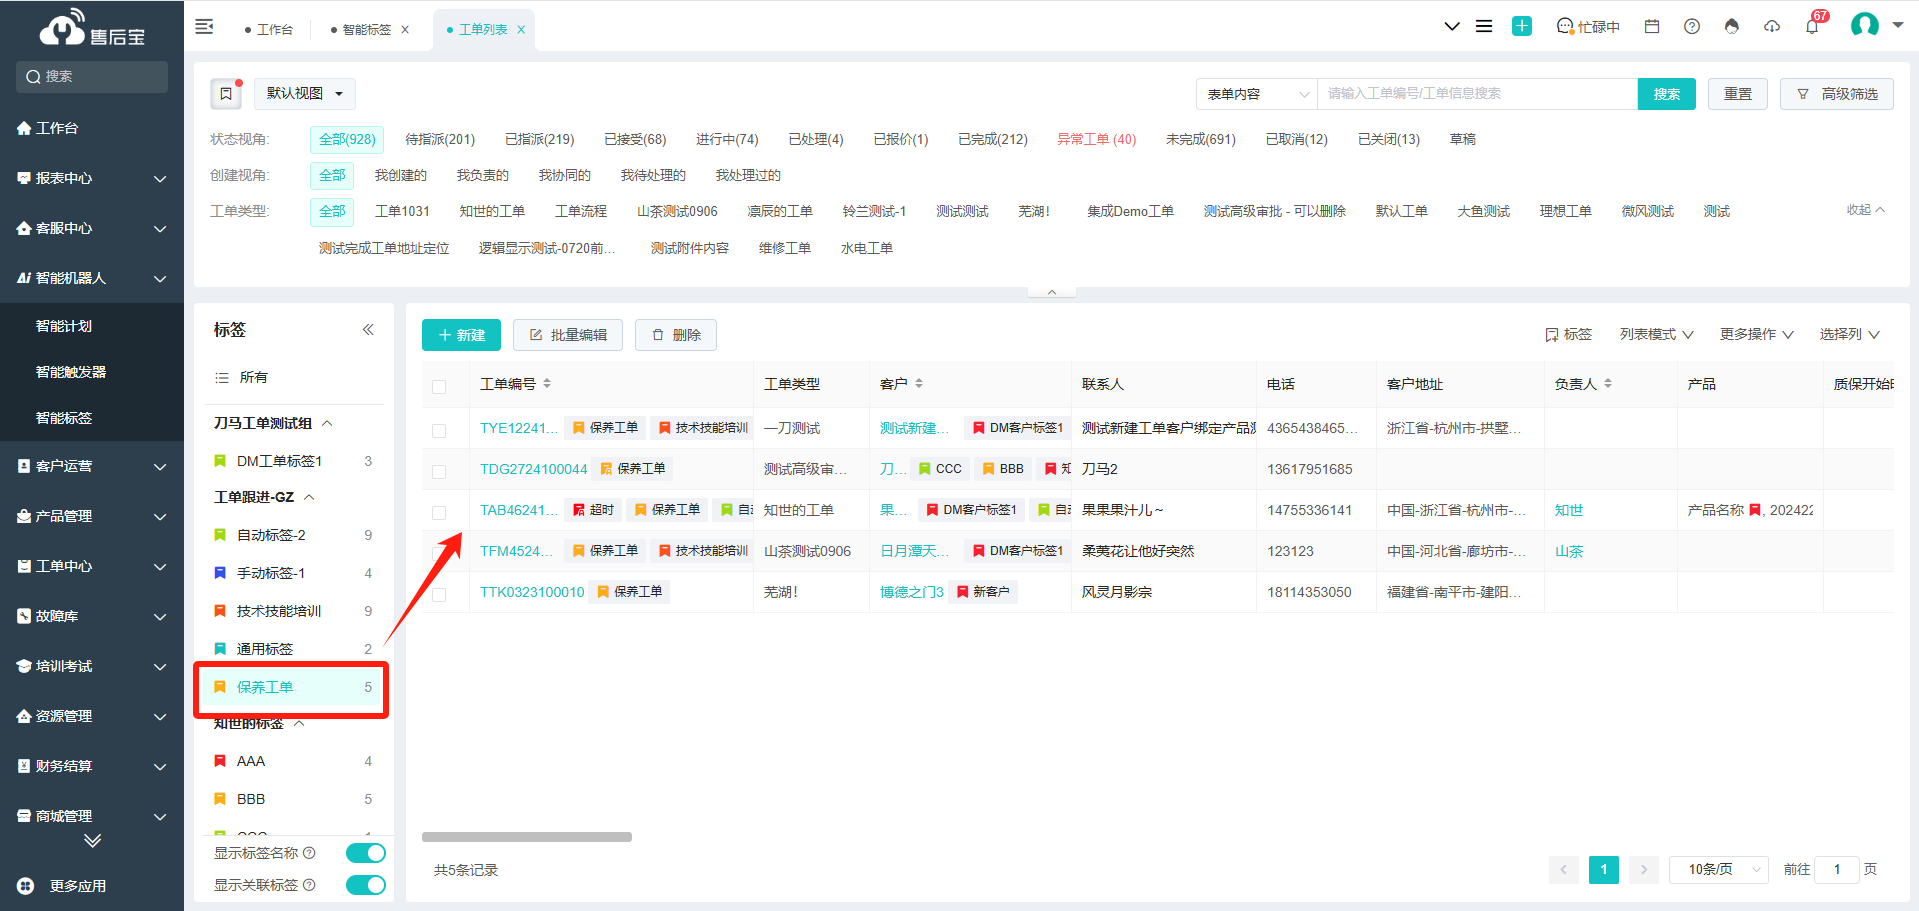Screen dimensions: 1919x911
Task: Go to previous page arrow
Action: coord(1564,870)
